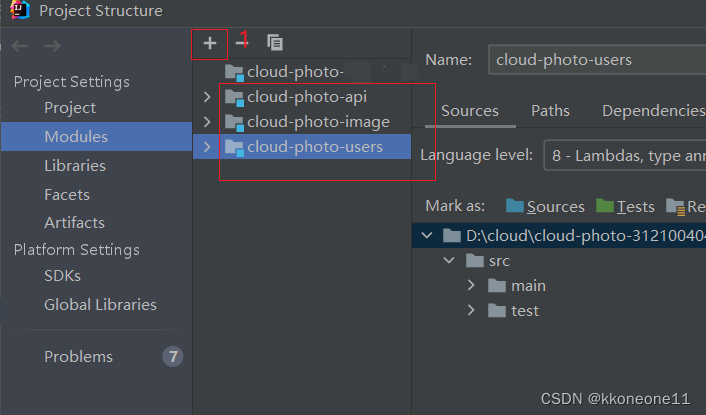
Task: Open SDKs platform settings
Action: click(x=62, y=275)
